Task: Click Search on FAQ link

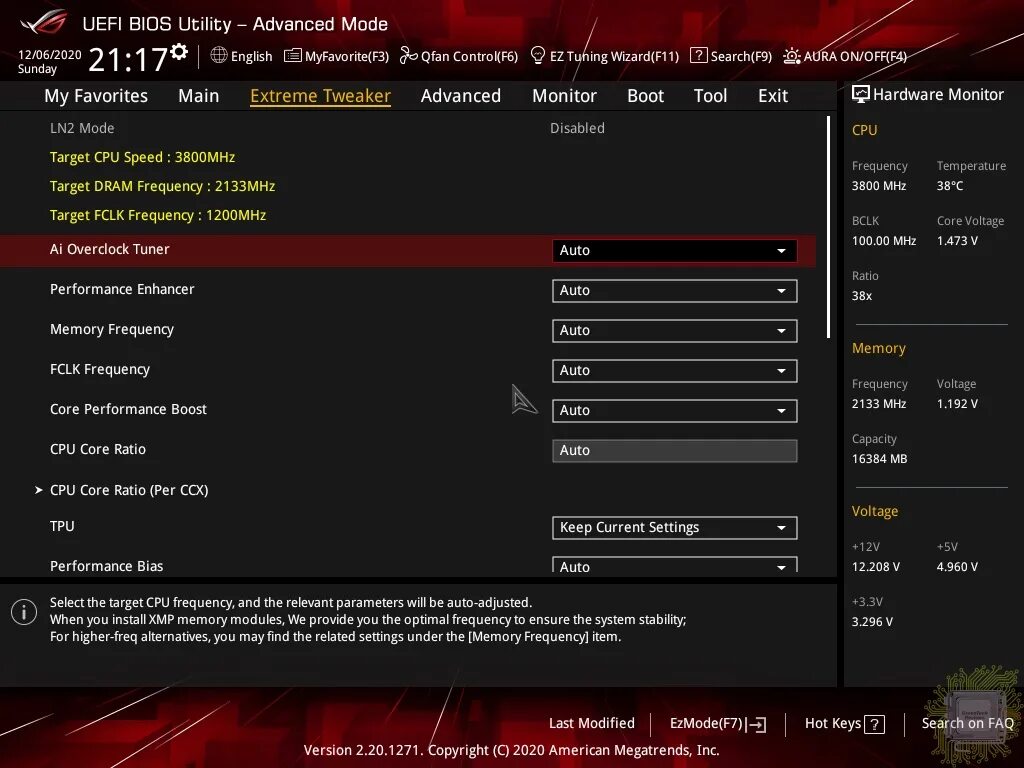Action: pyautogui.click(x=967, y=724)
